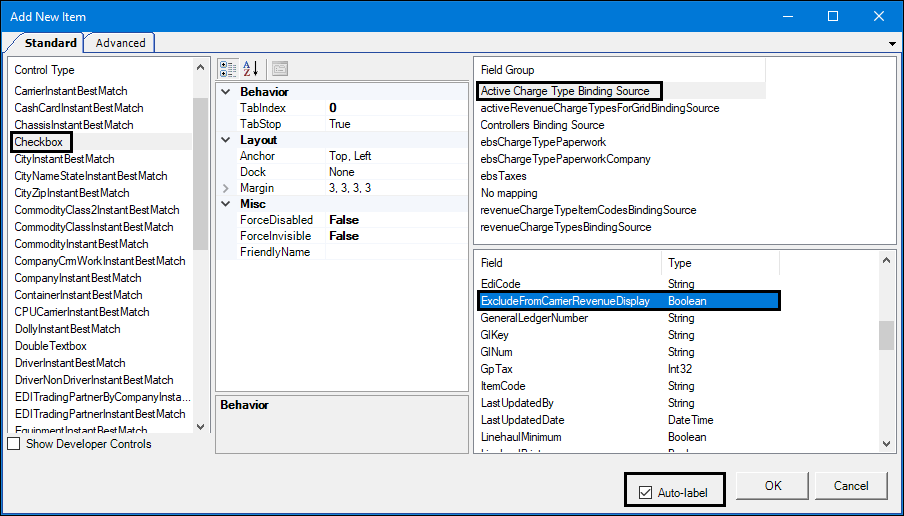Confirm with the OK button
The width and height of the screenshot is (904, 516).
pyautogui.click(x=773, y=486)
